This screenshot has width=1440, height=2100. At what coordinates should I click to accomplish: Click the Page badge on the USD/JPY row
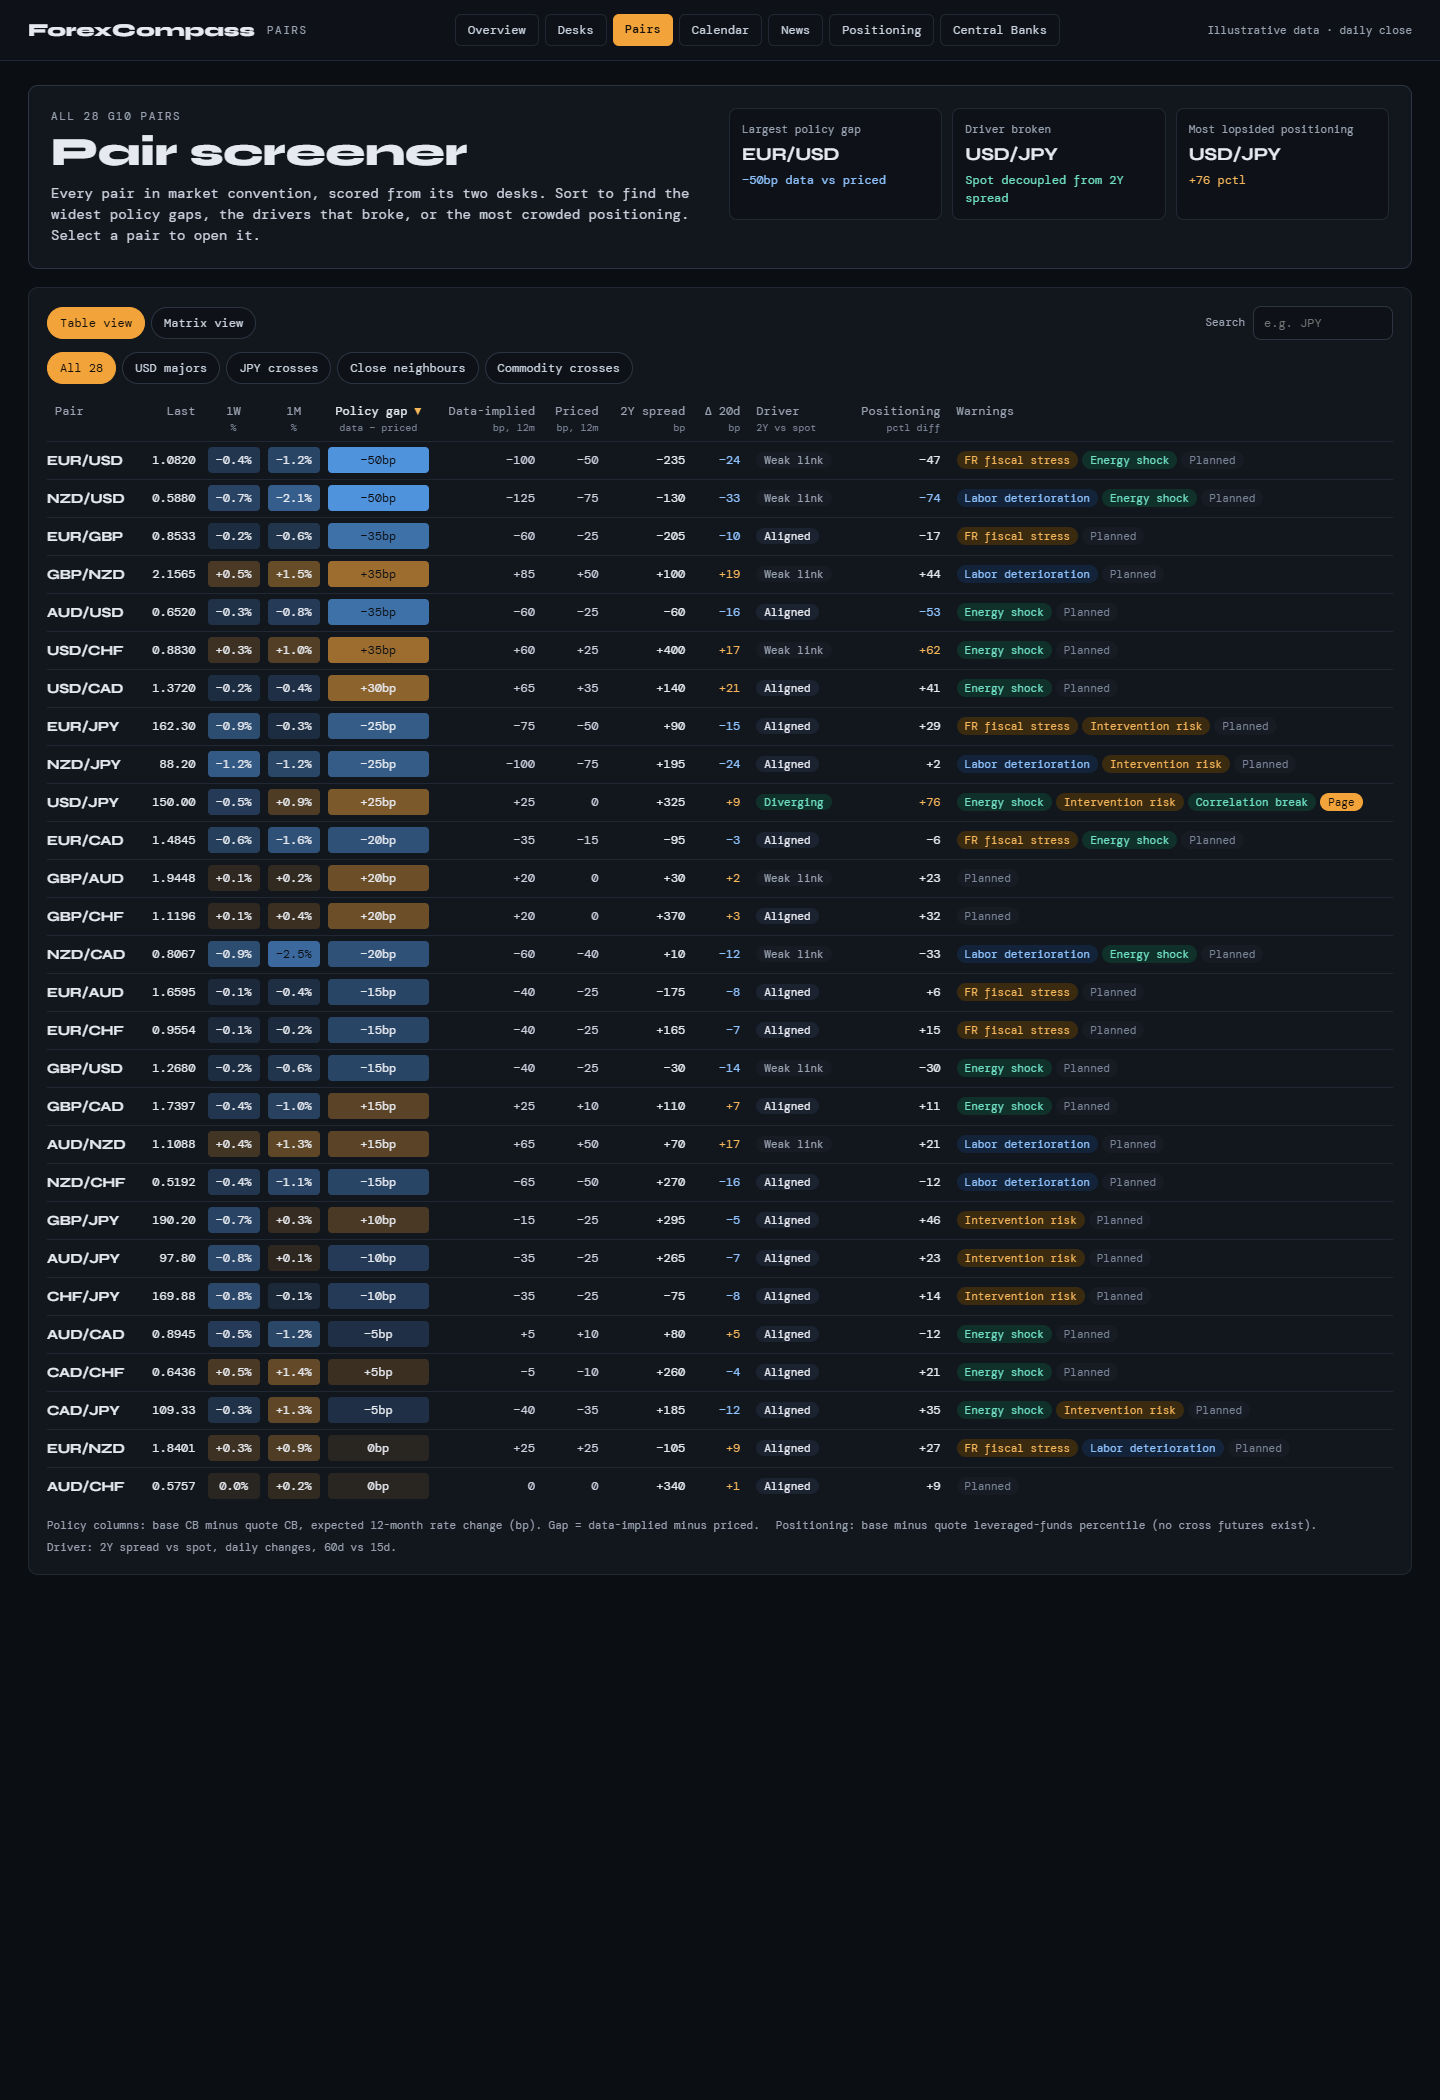click(x=1341, y=802)
